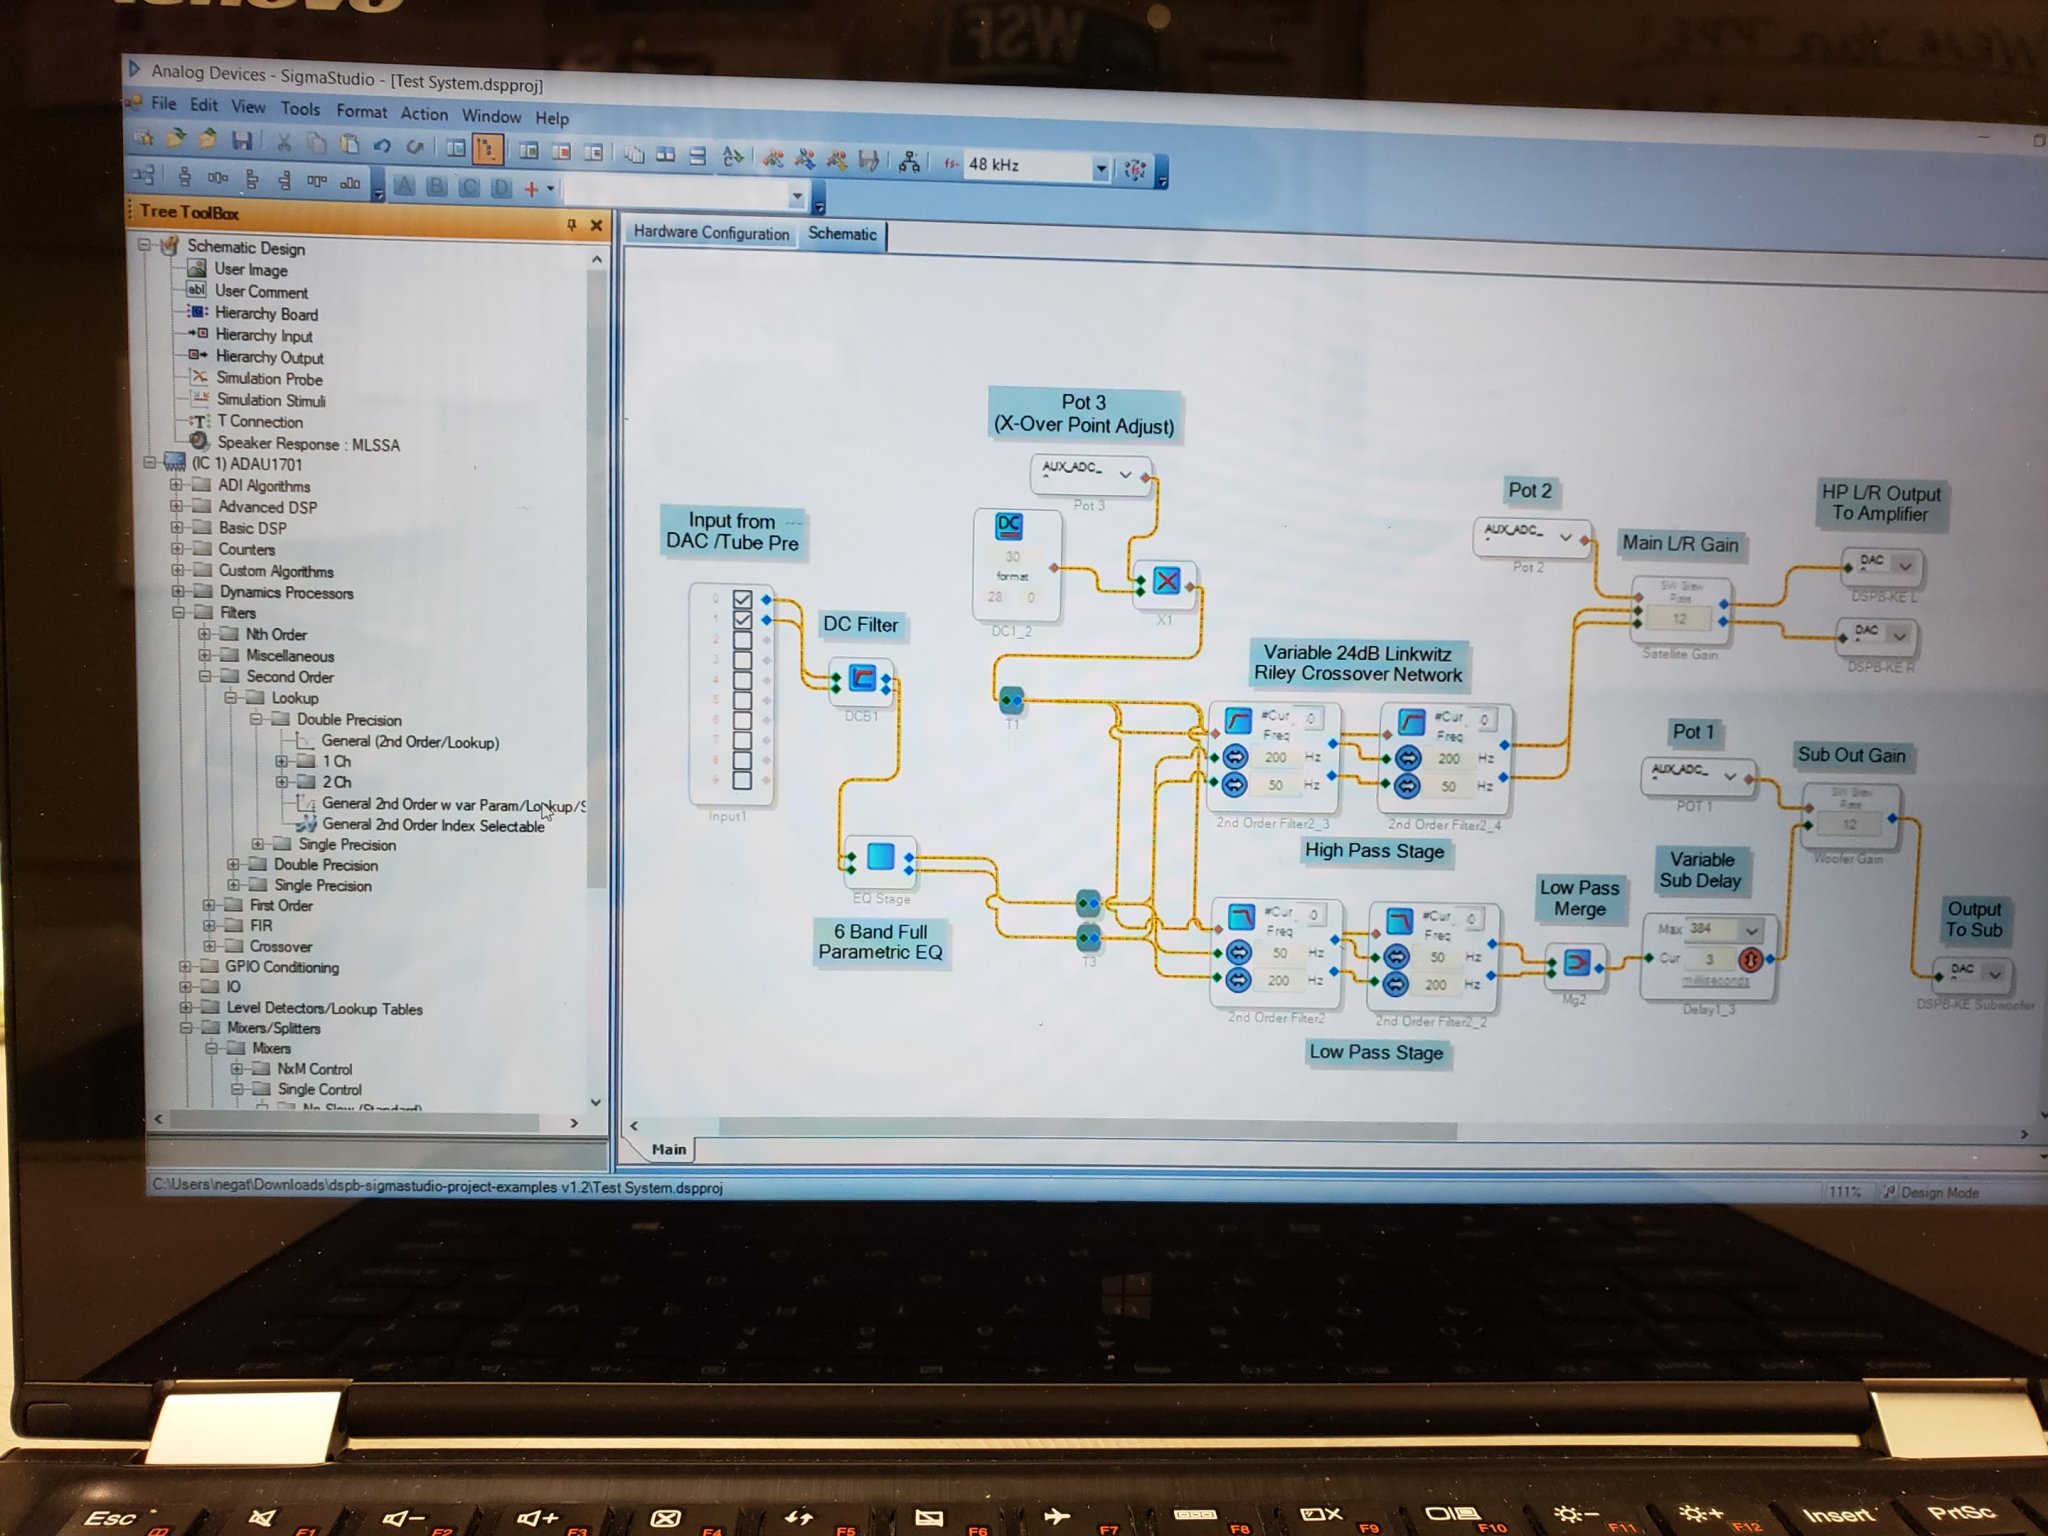Open the Max 384 delay dropdown
This screenshot has height=1536, width=2048.
pos(1751,930)
